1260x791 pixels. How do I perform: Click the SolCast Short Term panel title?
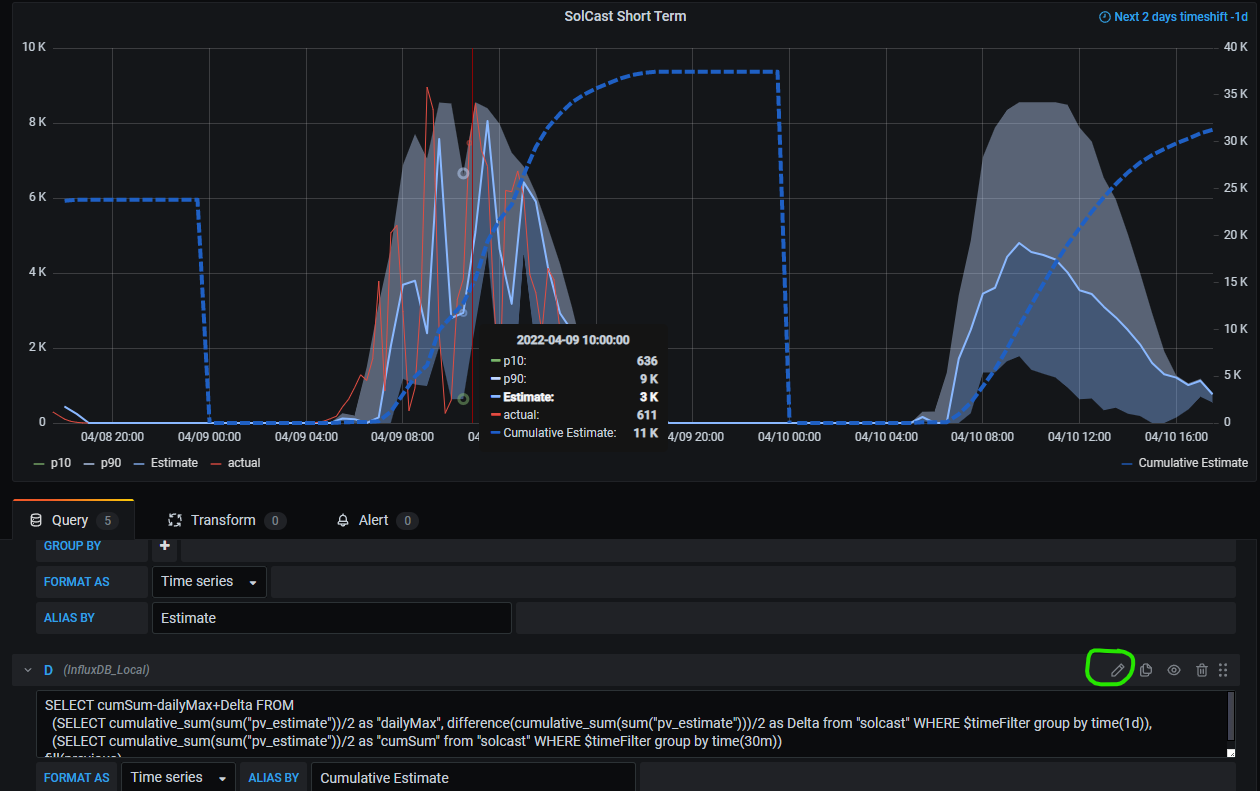(625, 16)
